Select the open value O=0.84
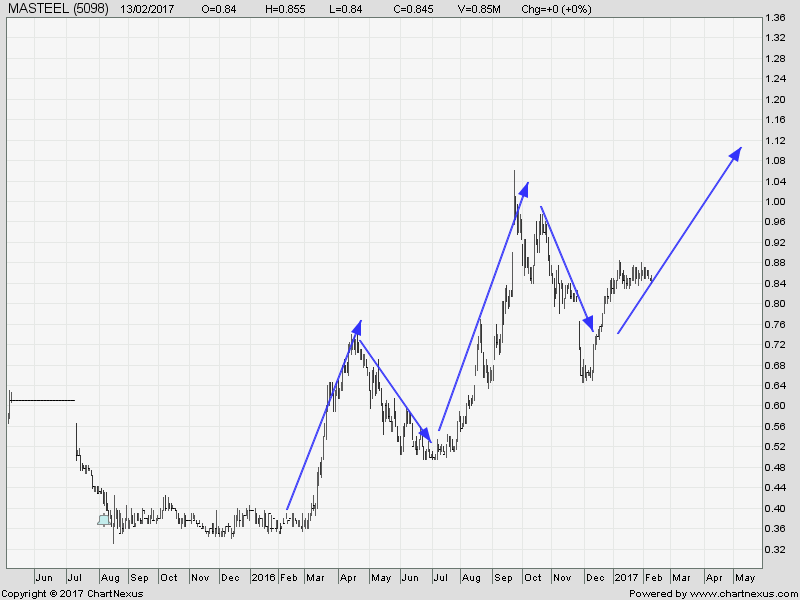800x600 pixels. click(x=219, y=9)
